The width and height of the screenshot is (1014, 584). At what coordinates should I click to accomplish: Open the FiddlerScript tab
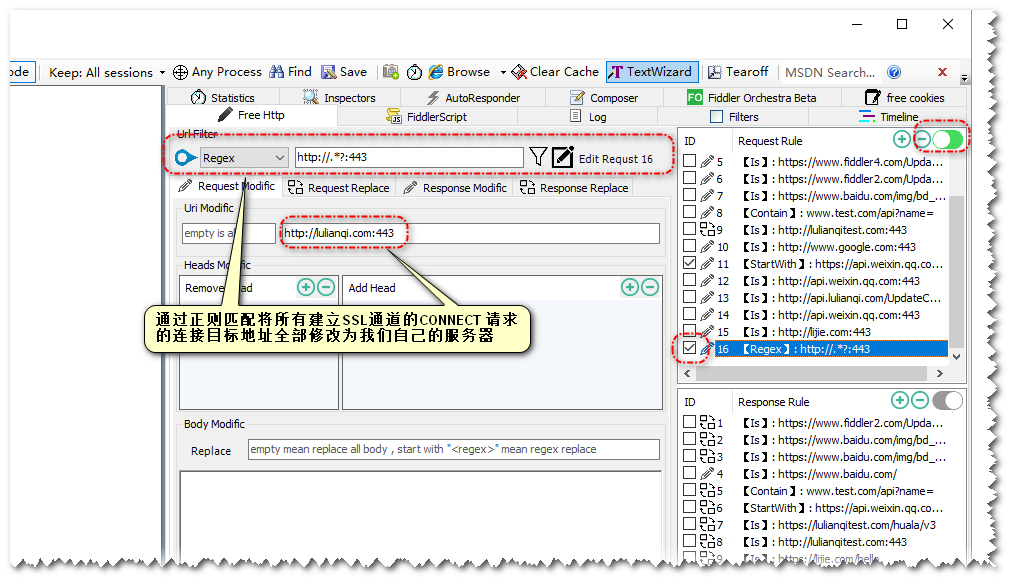pyautogui.click(x=426, y=116)
